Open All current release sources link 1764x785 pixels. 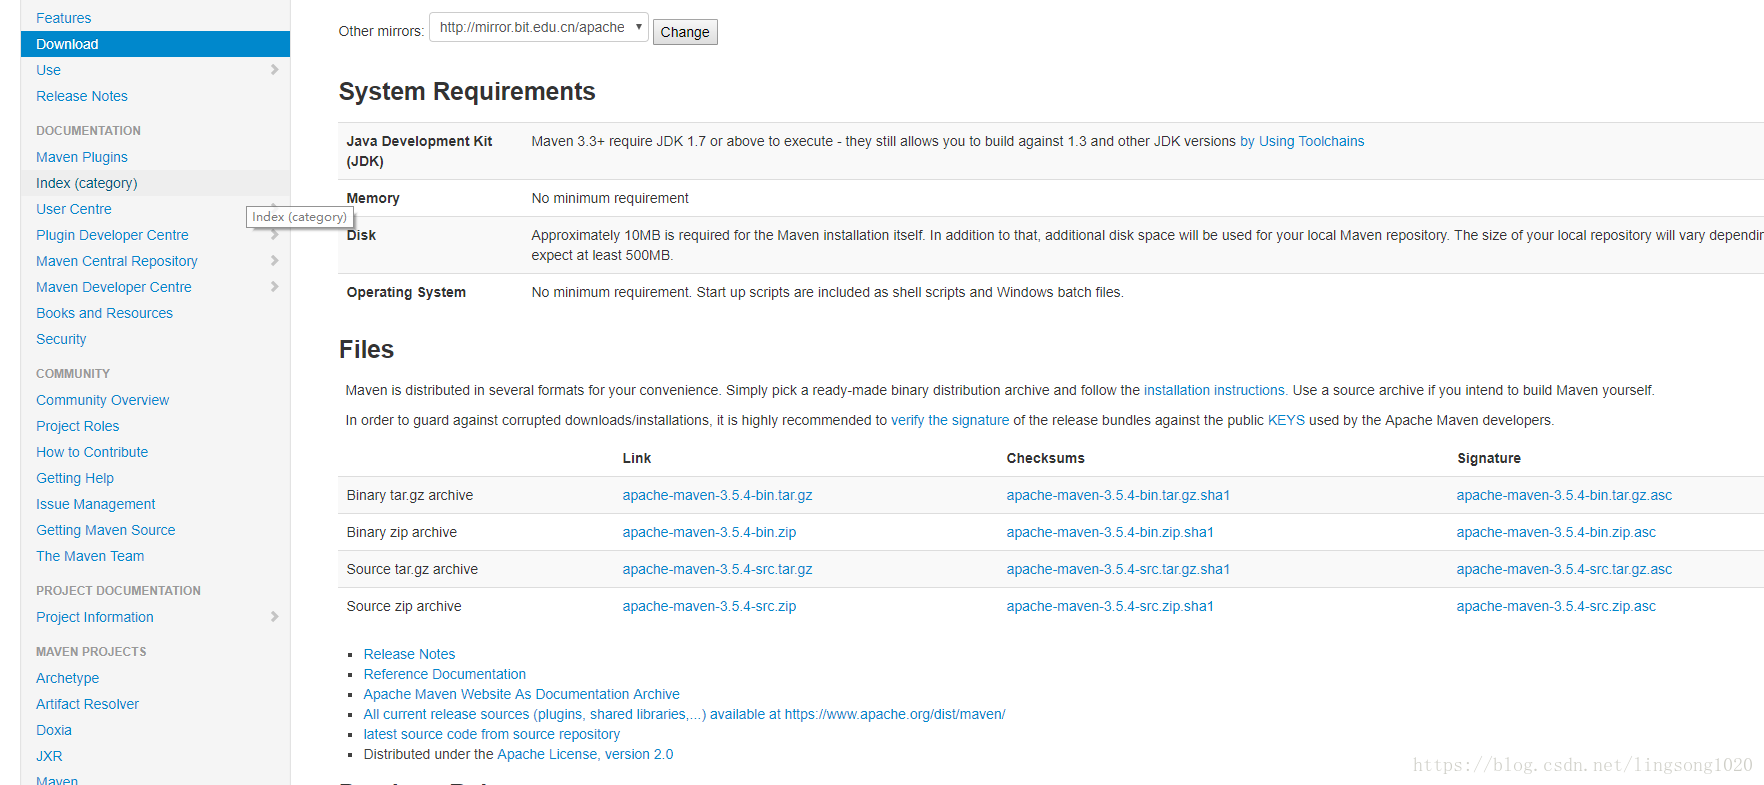click(x=684, y=714)
